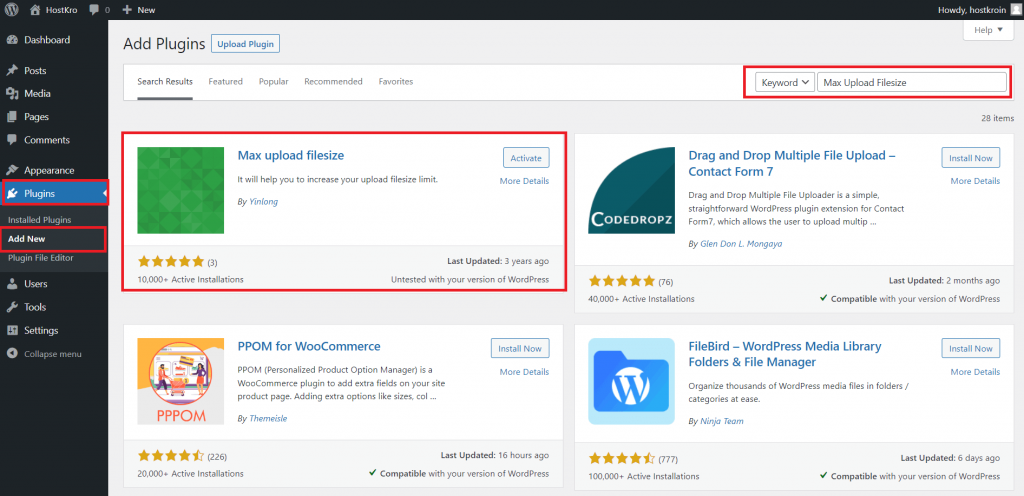Image resolution: width=1024 pixels, height=496 pixels.
Task: Open comments bubble icon in admin bar
Action: pyautogui.click(x=94, y=10)
